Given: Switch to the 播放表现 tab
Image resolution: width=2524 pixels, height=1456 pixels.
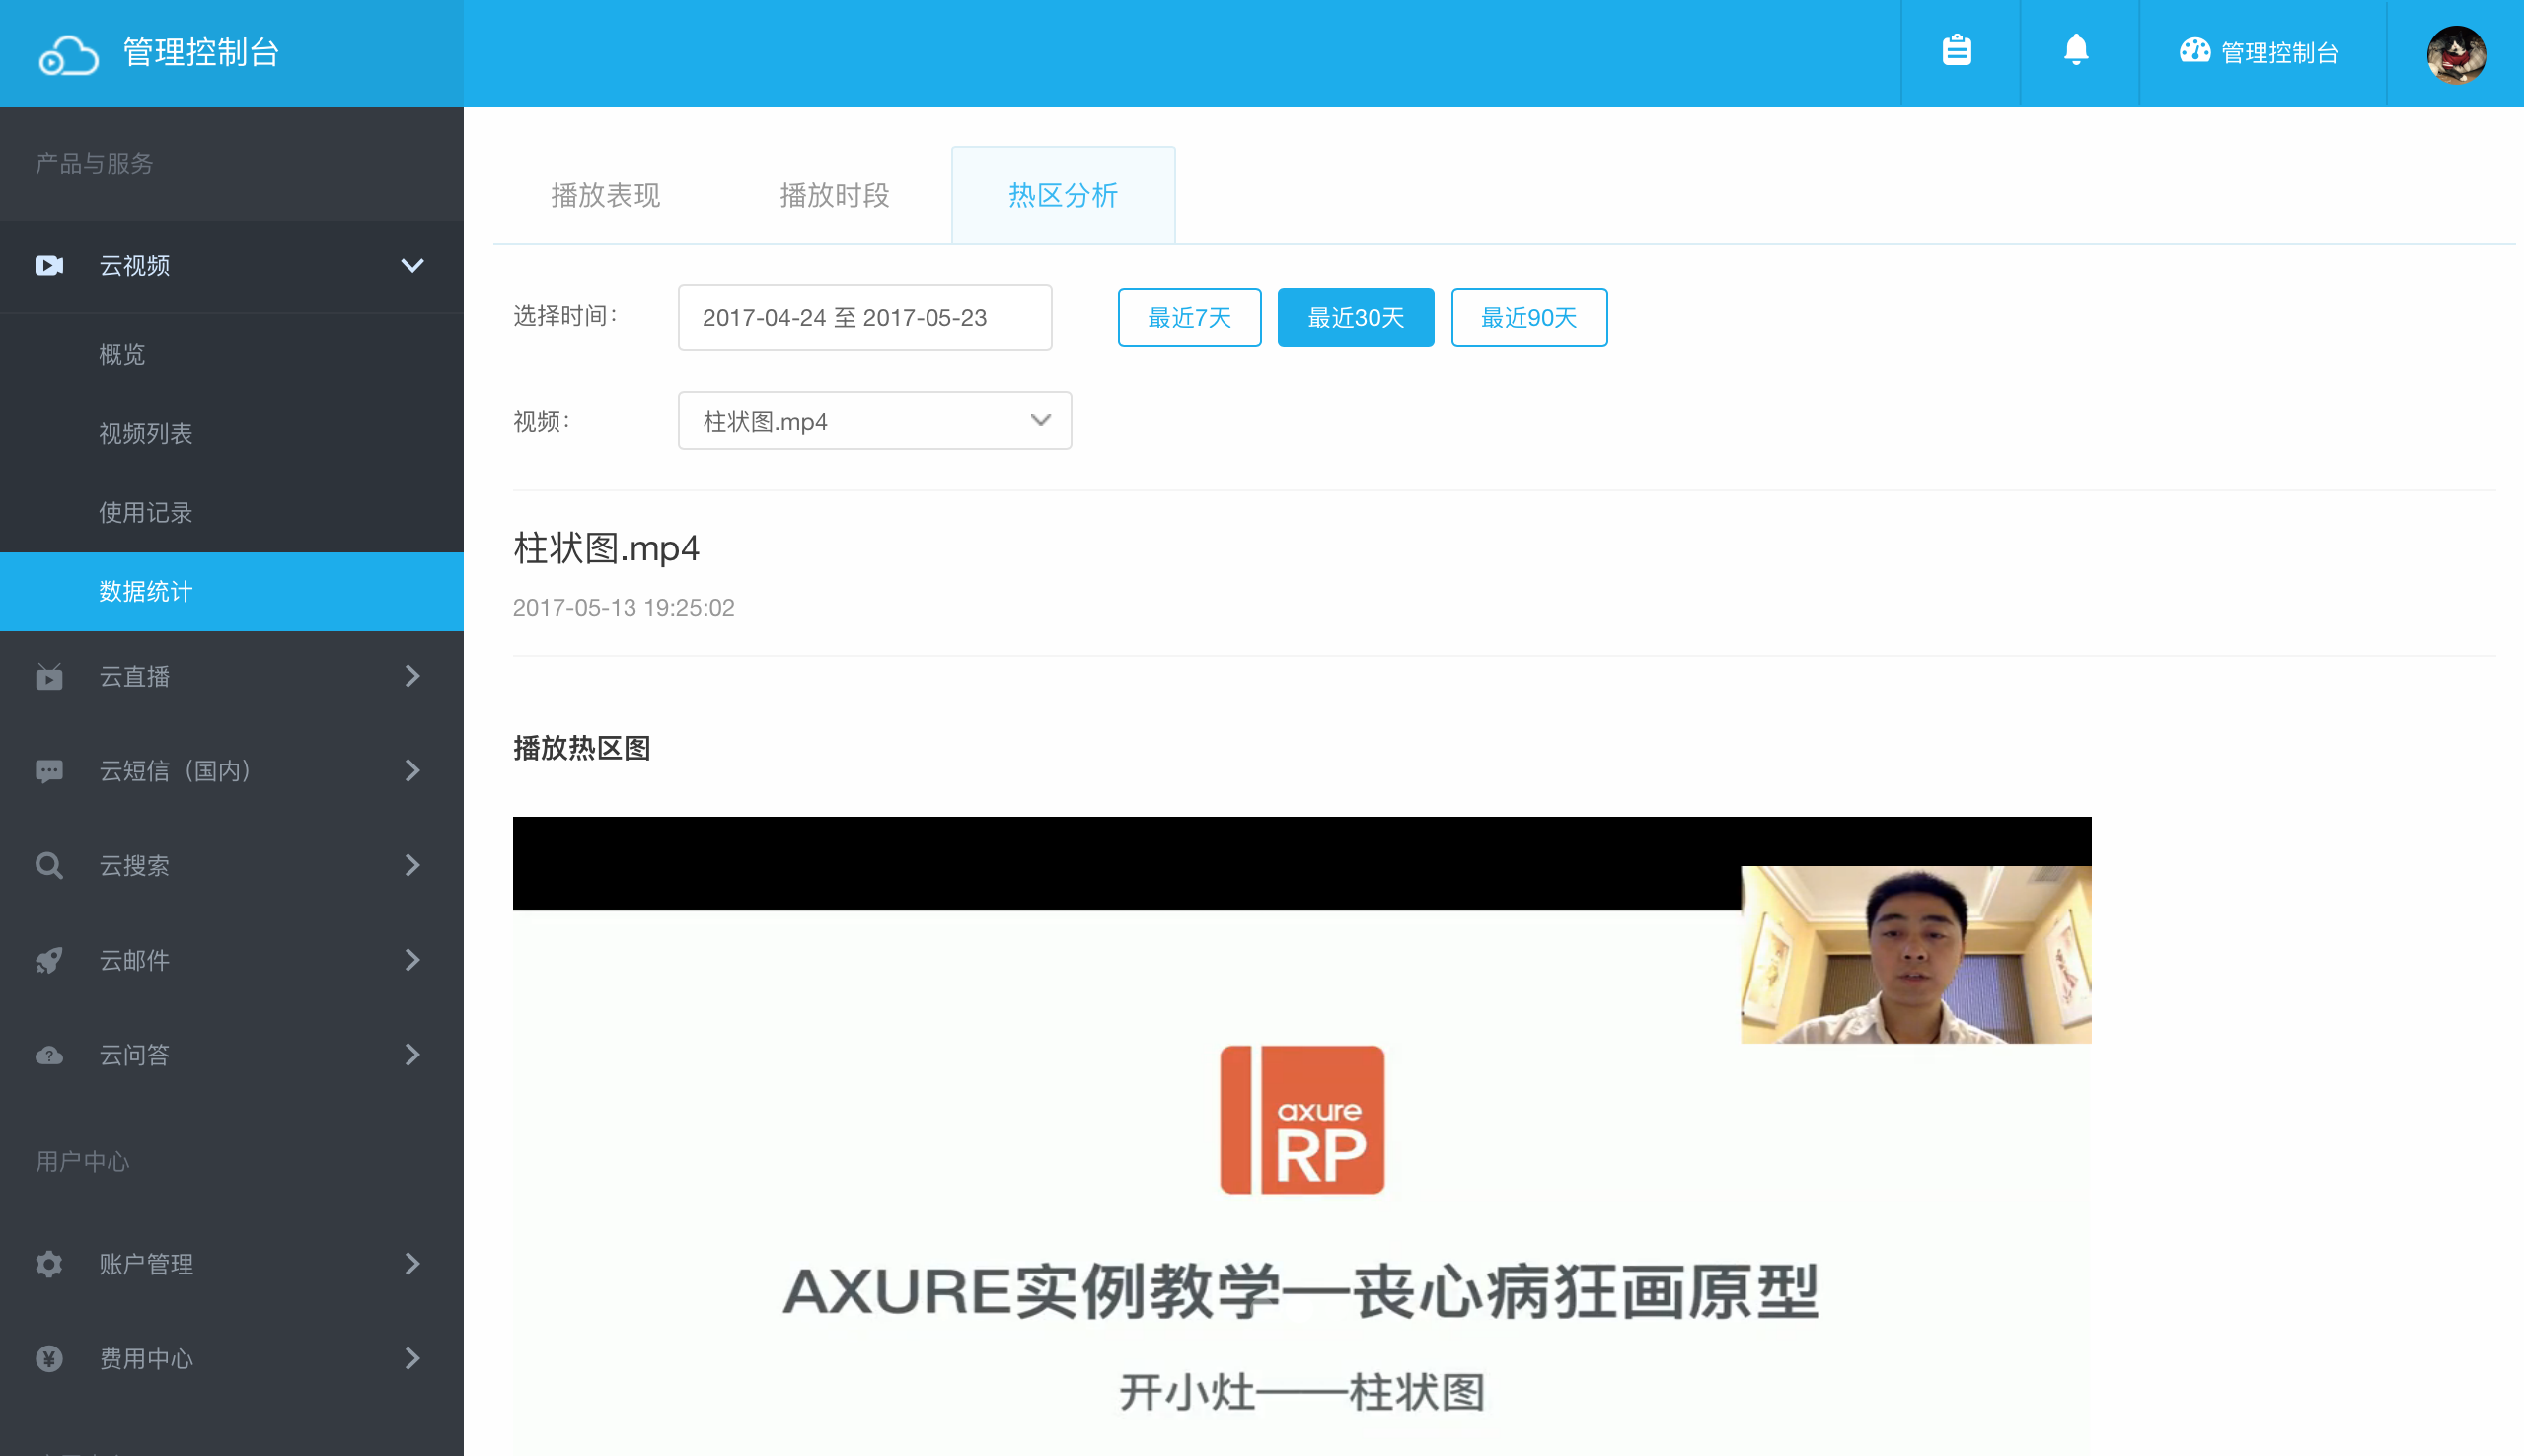Looking at the screenshot, I should click(x=605, y=196).
